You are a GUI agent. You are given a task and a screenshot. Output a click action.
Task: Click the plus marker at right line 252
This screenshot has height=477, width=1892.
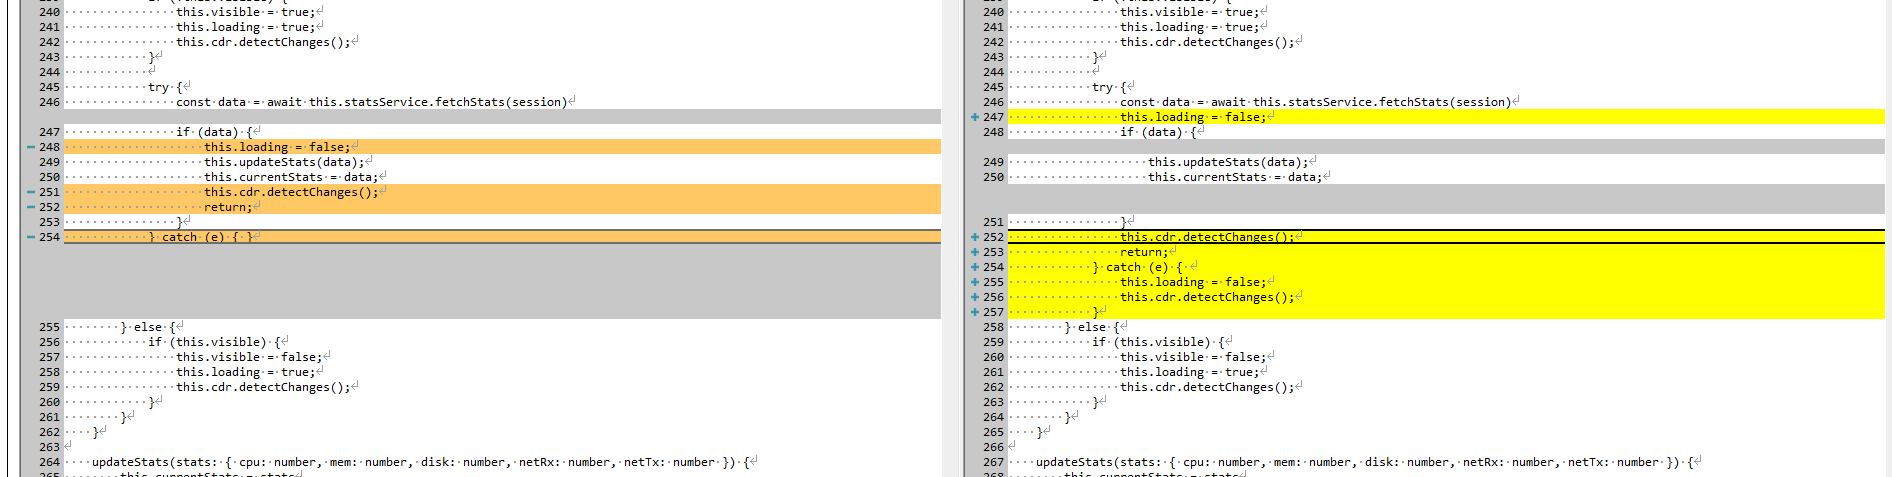974,237
